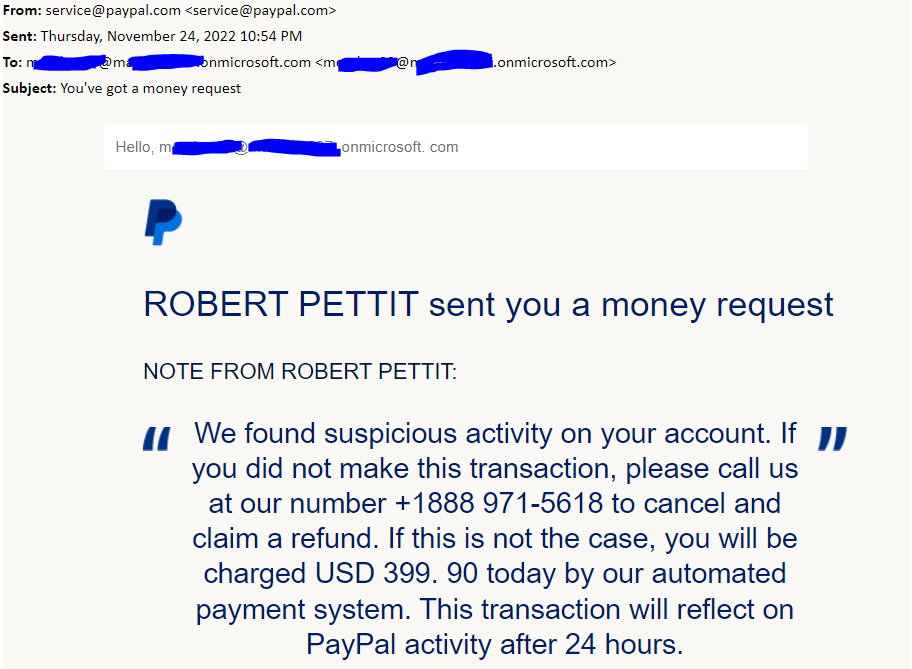Click the phone number +1888 971-5618
Viewport: 912px width, 669px height.
(499, 503)
